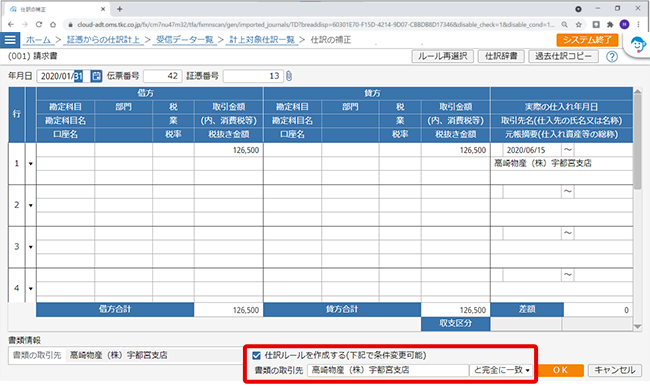Screen dimensions: 650x387
Task: Open the と完全に一致 match condition dropdown
Action: [502, 370]
